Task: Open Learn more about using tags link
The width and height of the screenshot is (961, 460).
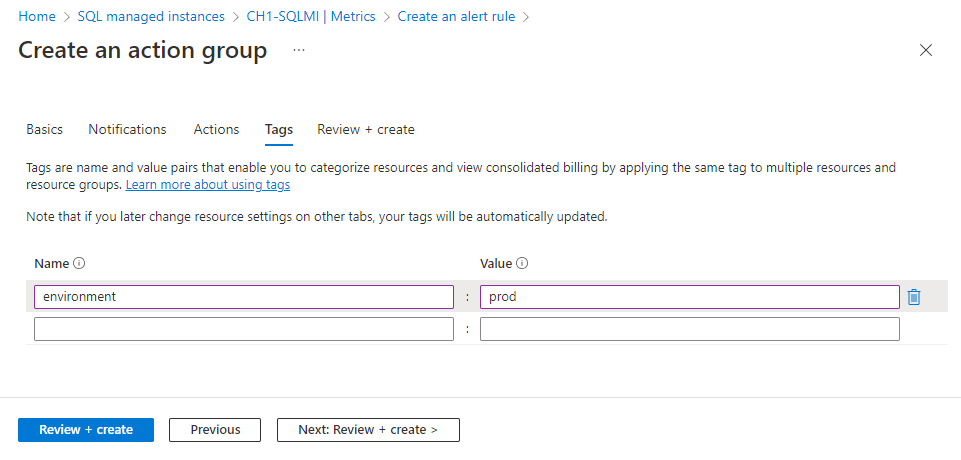Action: 208,185
